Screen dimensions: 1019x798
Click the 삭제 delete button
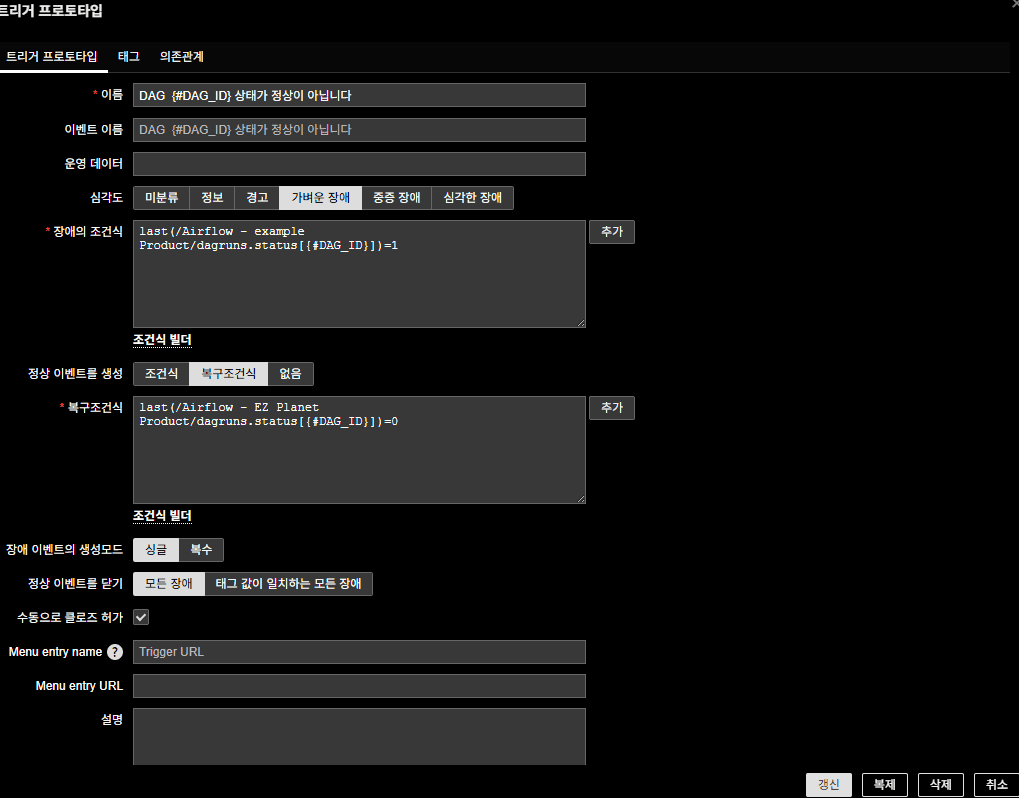click(940, 785)
